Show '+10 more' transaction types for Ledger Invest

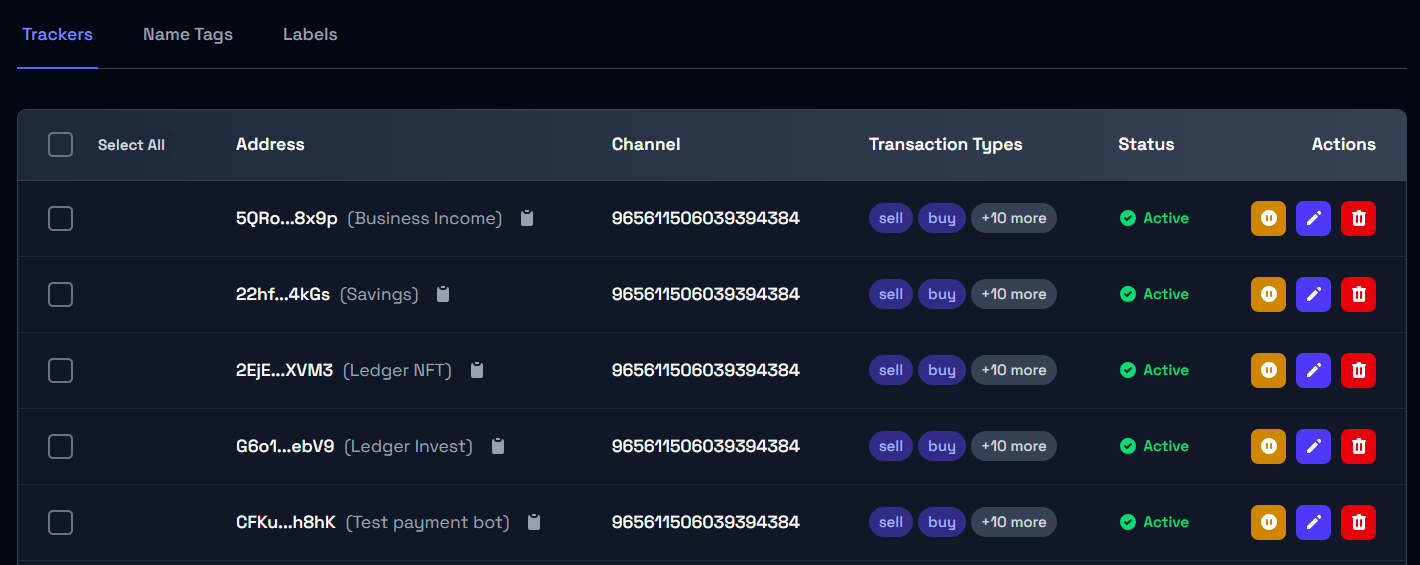tap(1013, 446)
